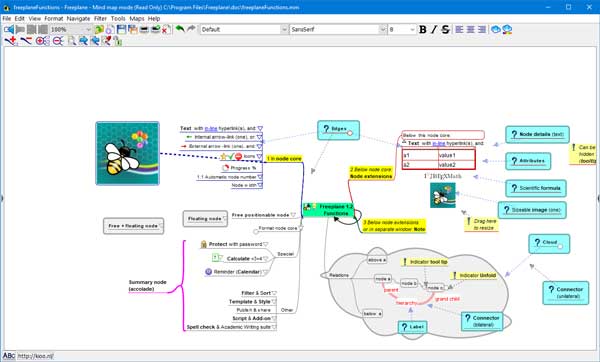
Task: Select the 'Attributes' help node
Action: click(x=528, y=161)
